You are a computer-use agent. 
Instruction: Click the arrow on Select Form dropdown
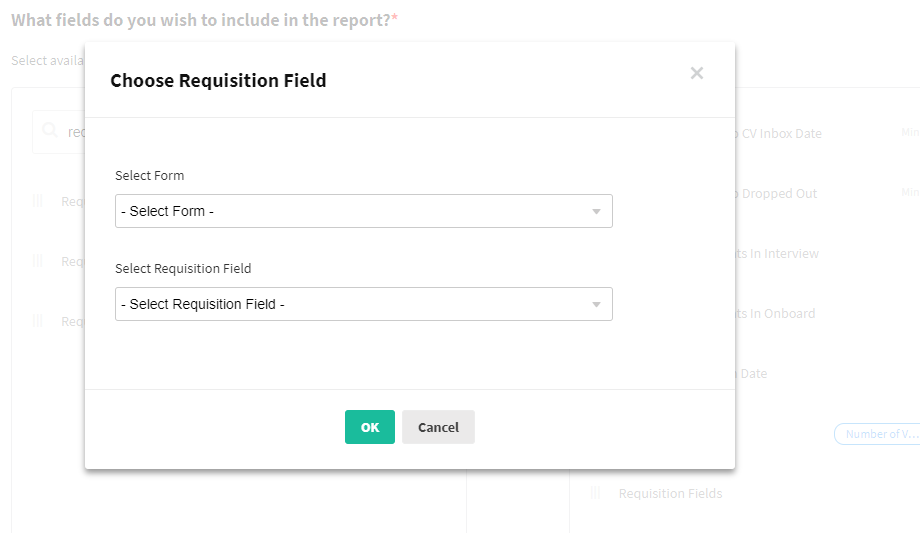[596, 211]
